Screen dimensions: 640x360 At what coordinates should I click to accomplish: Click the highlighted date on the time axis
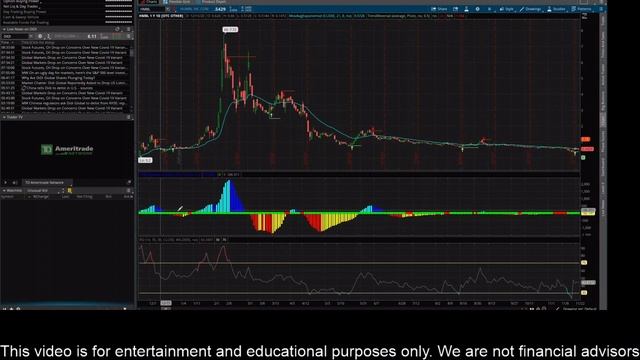coord(166,303)
